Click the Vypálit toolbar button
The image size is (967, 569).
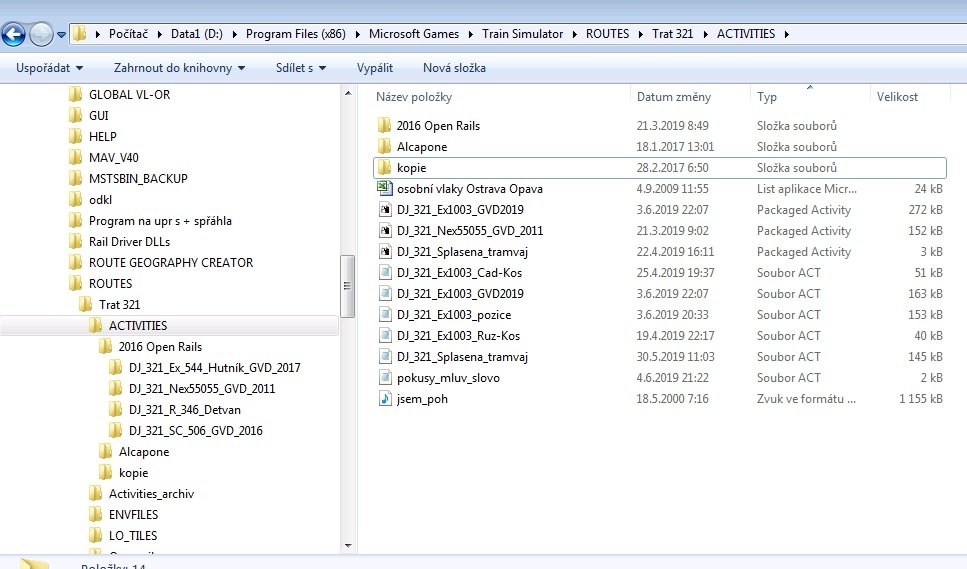point(374,68)
